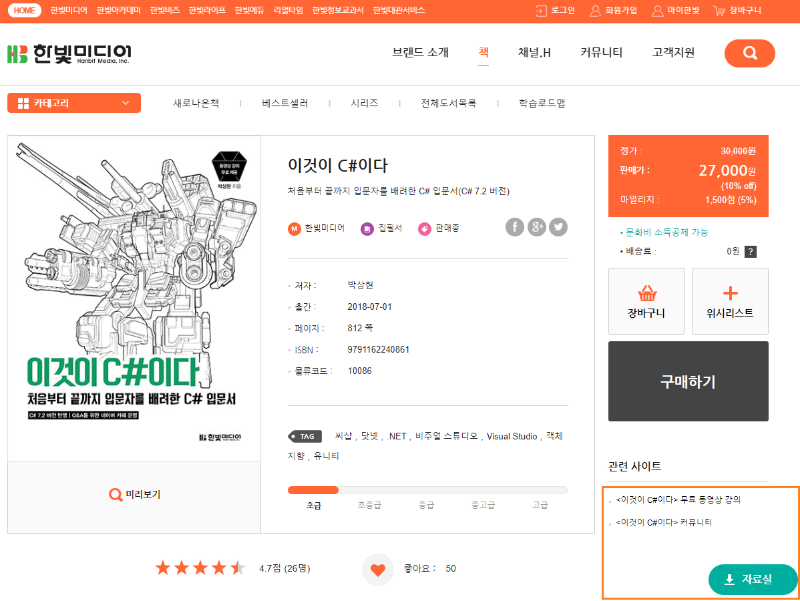Open the 장바구니 cart icon in top bar

(x=719, y=11)
